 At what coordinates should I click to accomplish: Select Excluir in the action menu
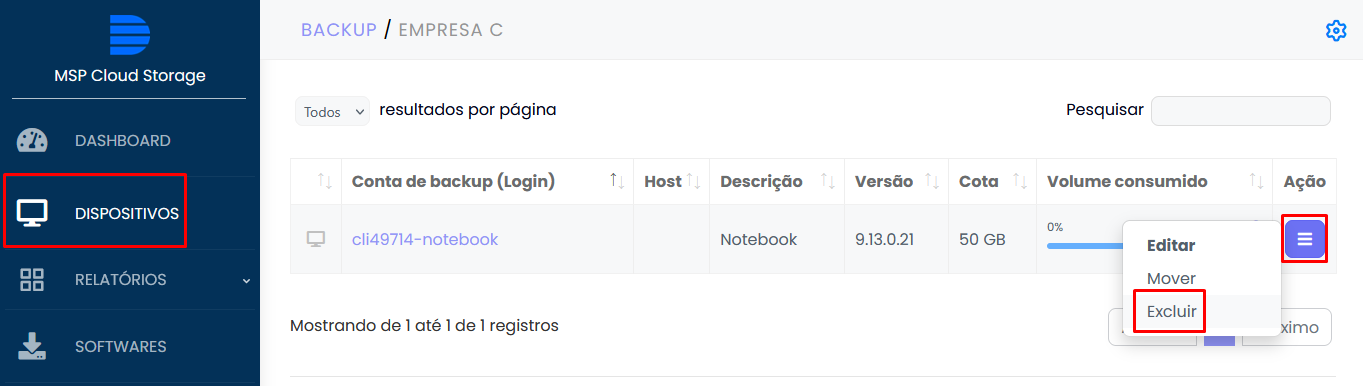click(x=1172, y=311)
